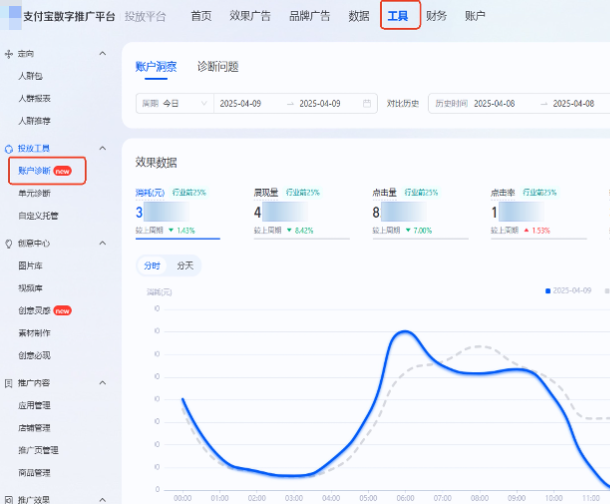This screenshot has width=610, height=504.
Task: Click the new badge beside 账户诊断
Action: coord(62,171)
